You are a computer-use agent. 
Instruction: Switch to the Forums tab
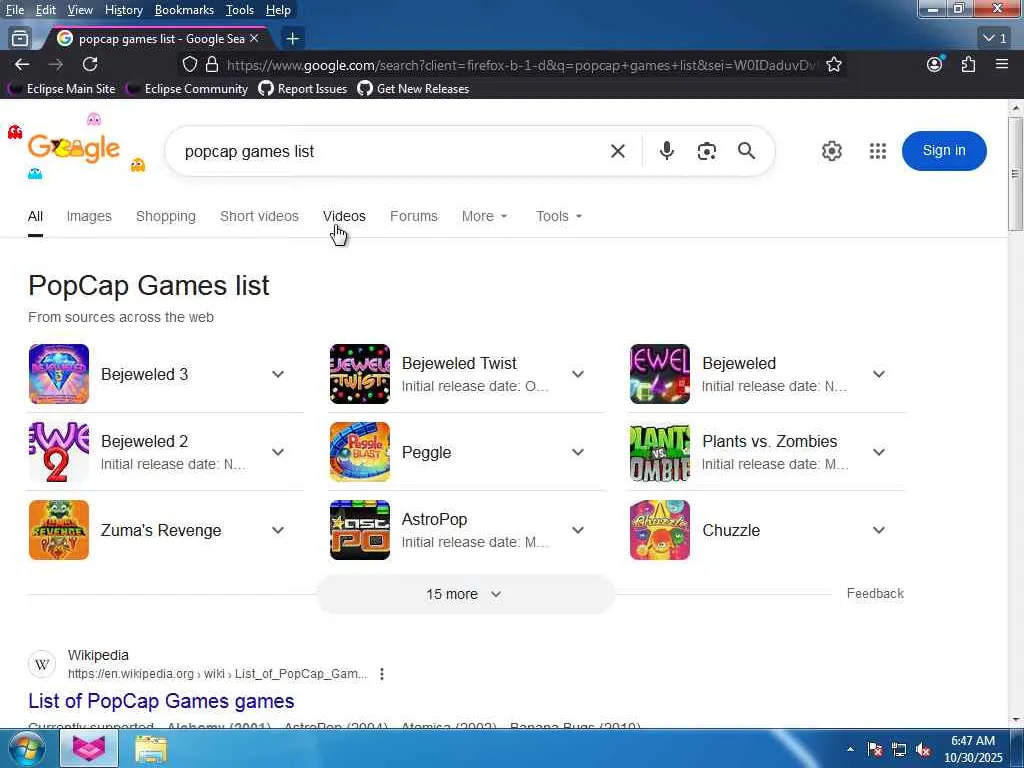pos(413,216)
